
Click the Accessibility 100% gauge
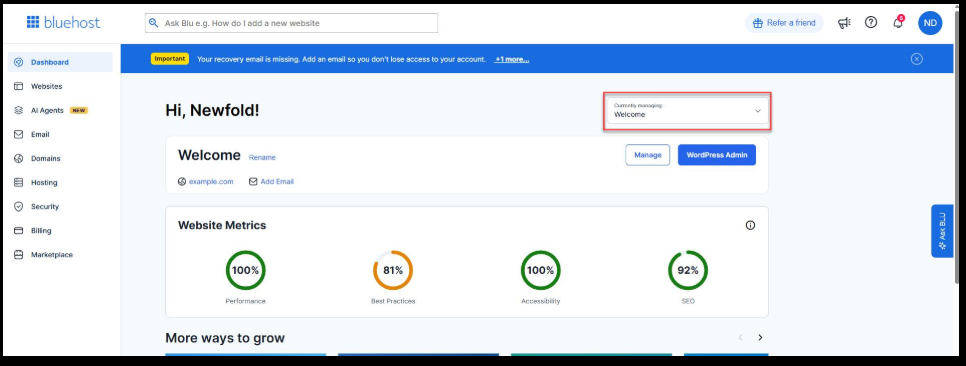tap(541, 270)
